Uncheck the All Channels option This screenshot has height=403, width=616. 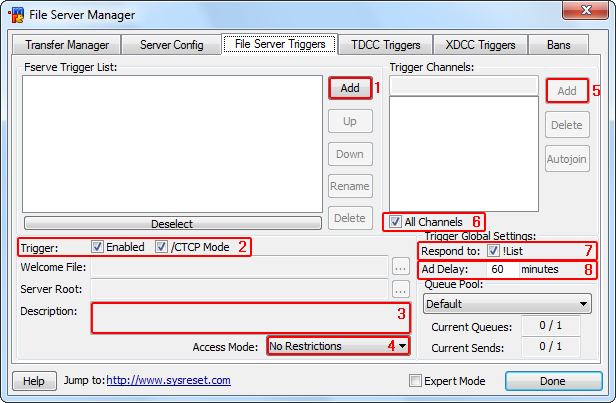(397, 221)
